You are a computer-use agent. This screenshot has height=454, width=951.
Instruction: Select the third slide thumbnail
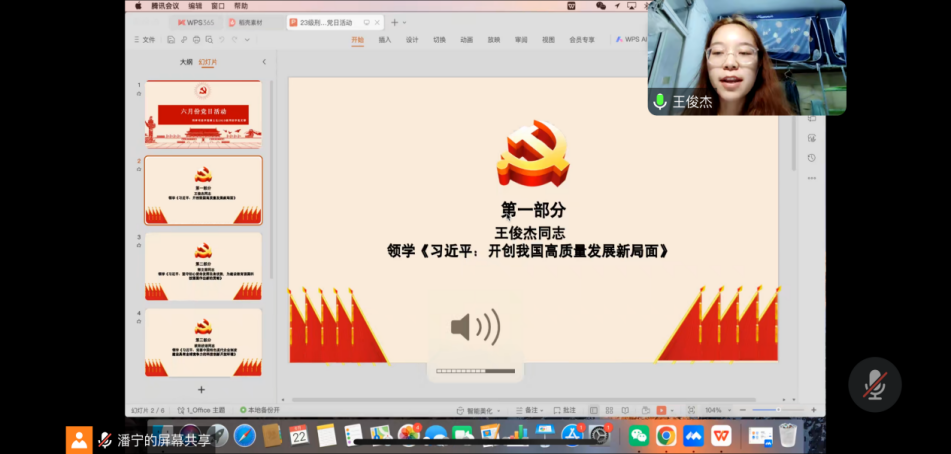coord(203,266)
